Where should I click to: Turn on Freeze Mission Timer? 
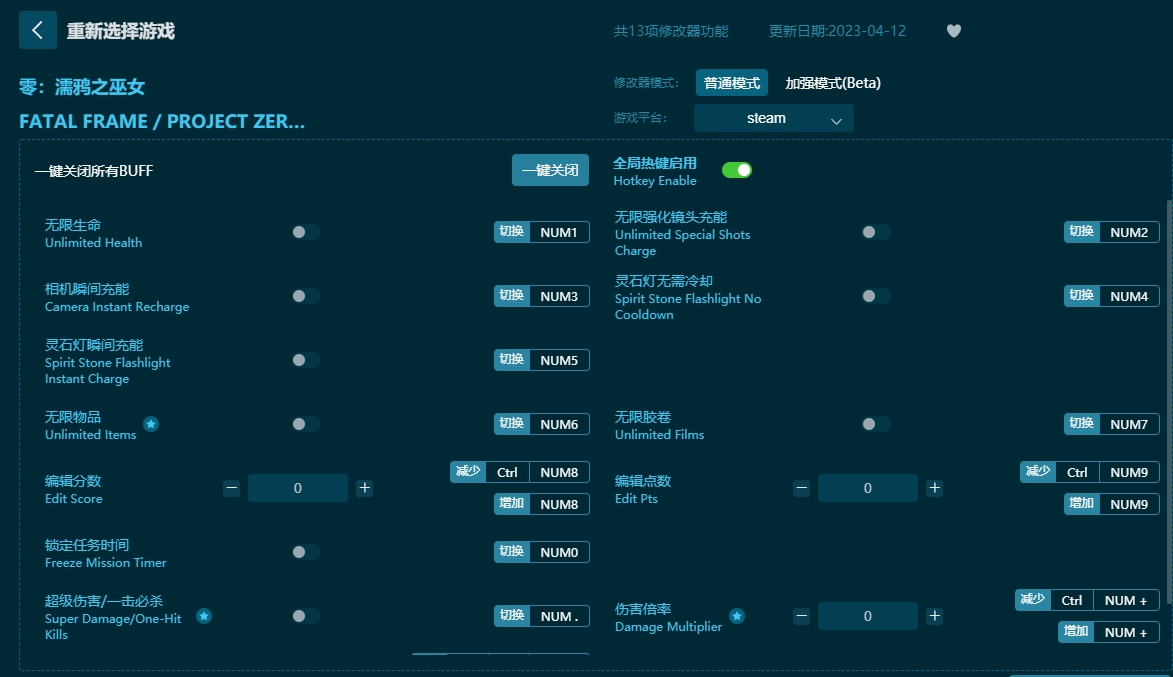coord(305,552)
